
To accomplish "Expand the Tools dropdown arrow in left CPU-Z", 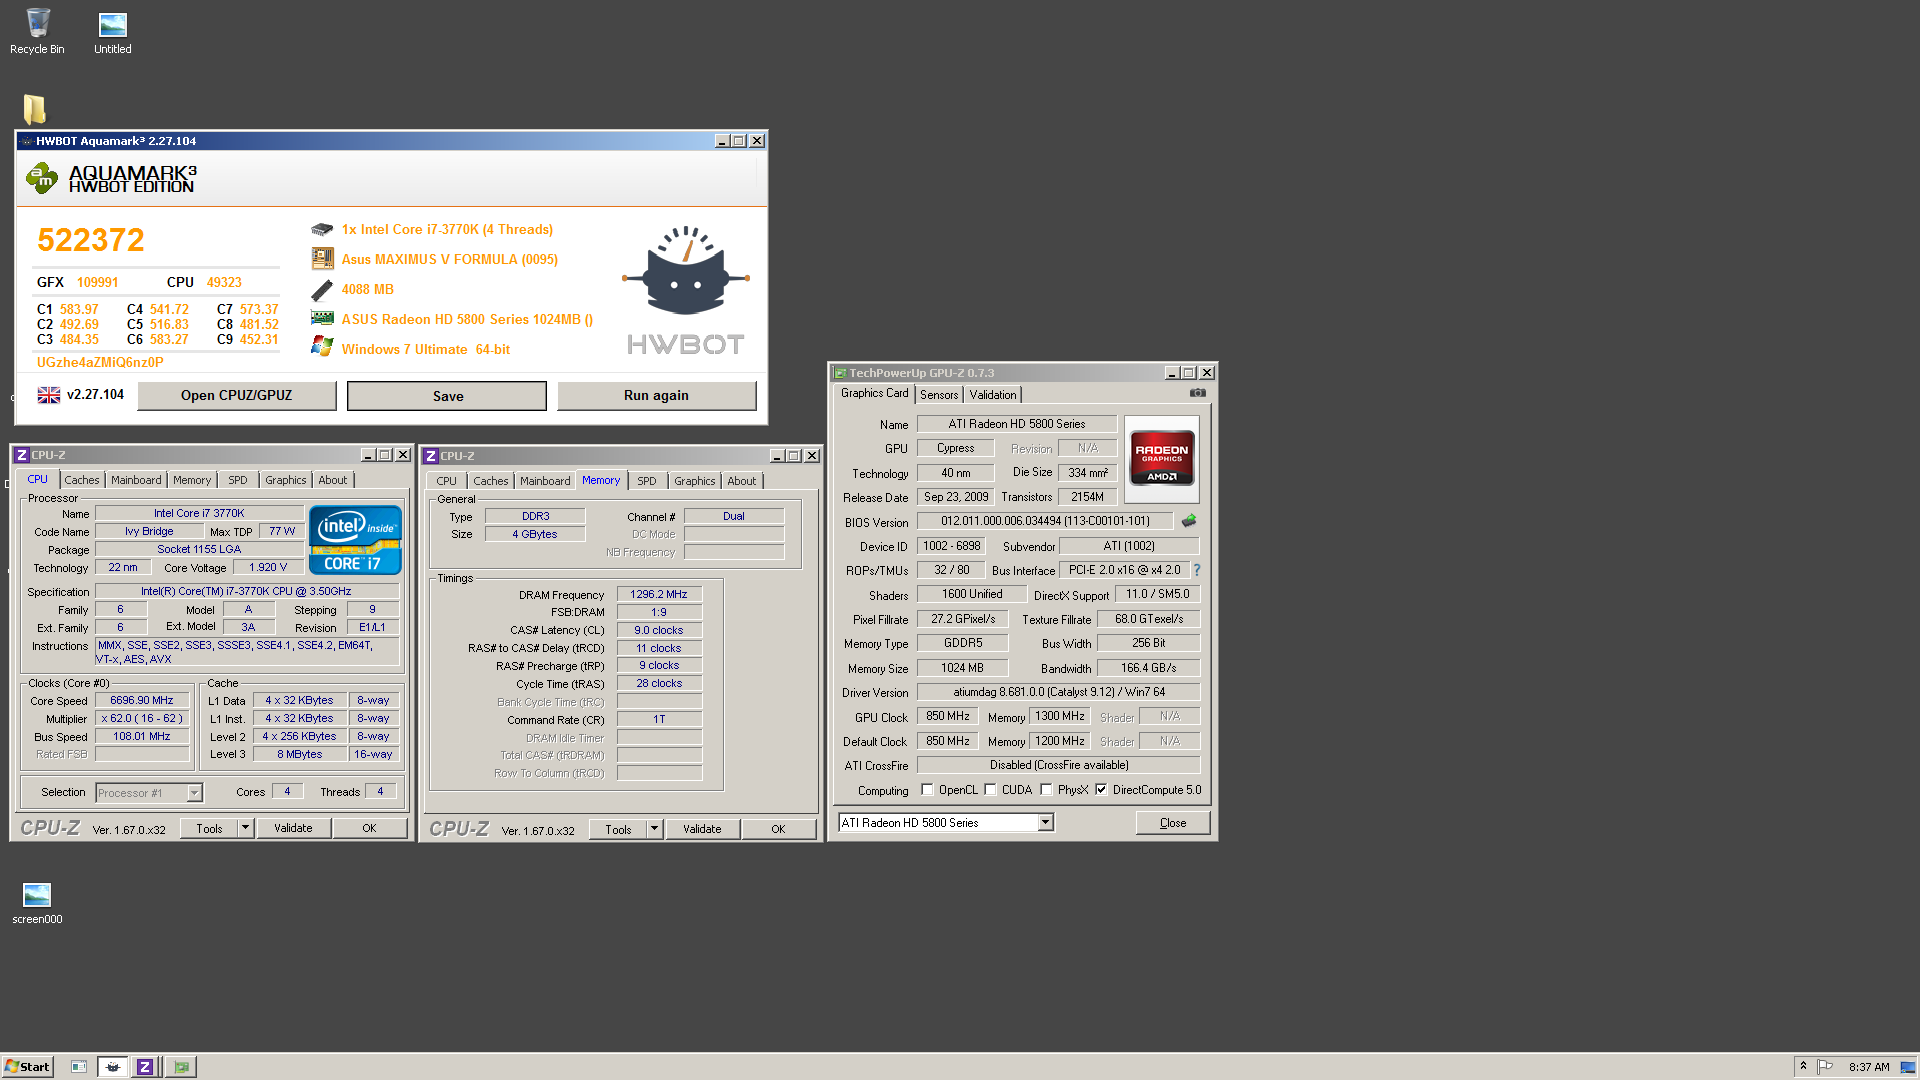I will pos(245,828).
